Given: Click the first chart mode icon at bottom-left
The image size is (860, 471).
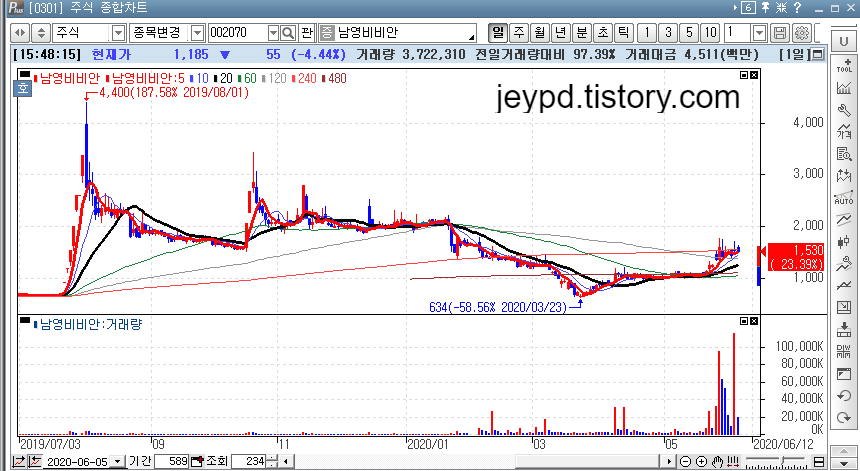Looking at the screenshot, I should (18, 461).
